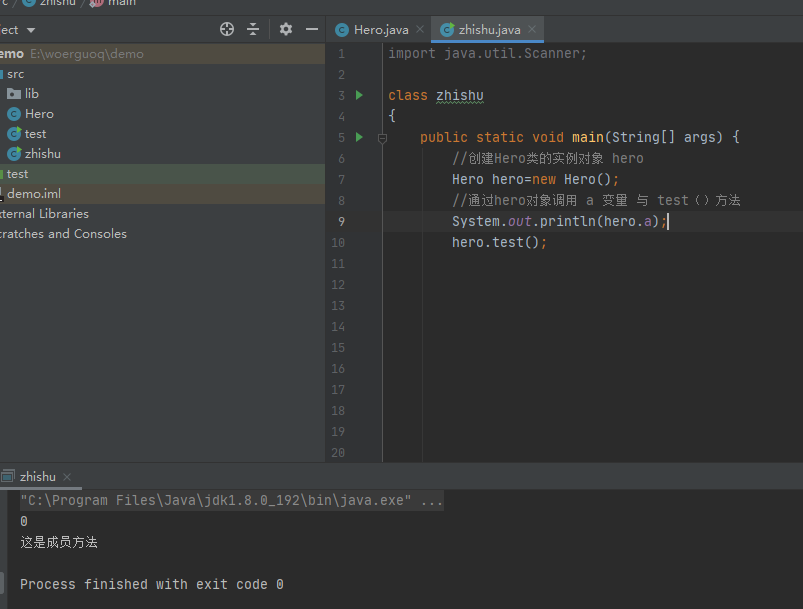Click the class name zhishu in editor
This screenshot has width=803, height=609.
pos(460,96)
